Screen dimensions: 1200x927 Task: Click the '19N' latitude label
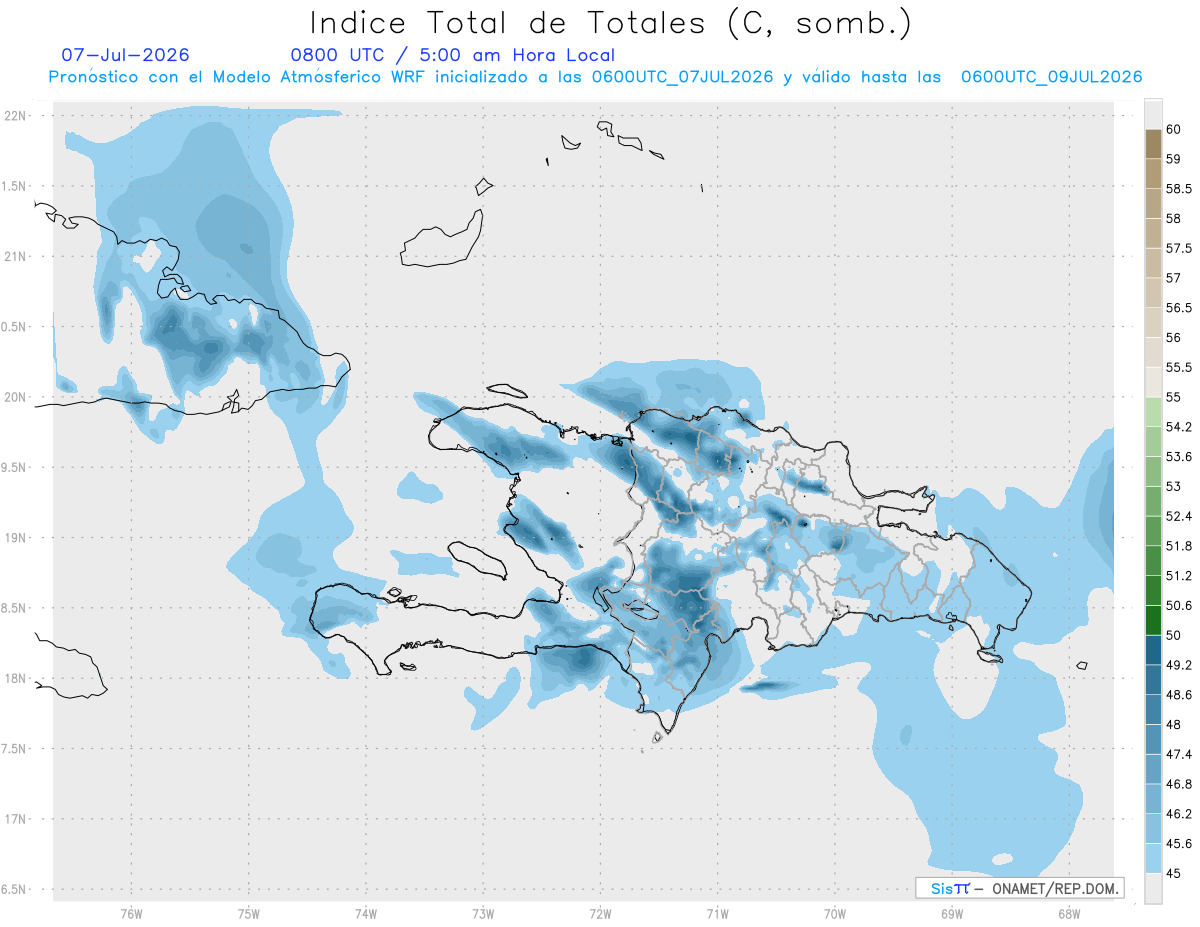coord(16,538)
